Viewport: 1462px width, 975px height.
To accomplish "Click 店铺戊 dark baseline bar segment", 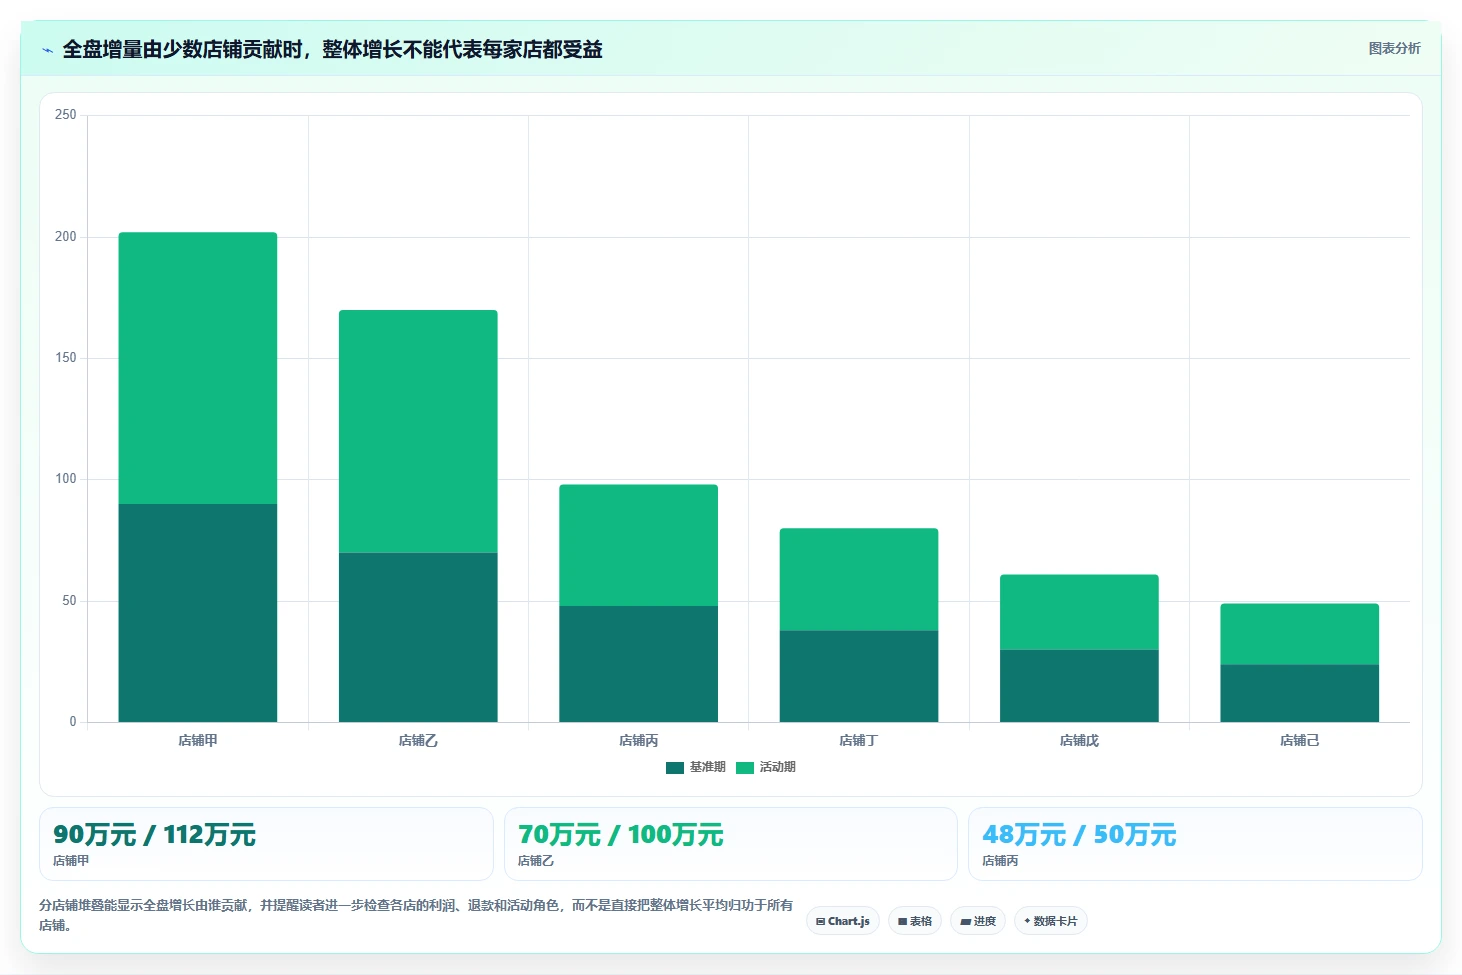I will tap(1079, 686).
